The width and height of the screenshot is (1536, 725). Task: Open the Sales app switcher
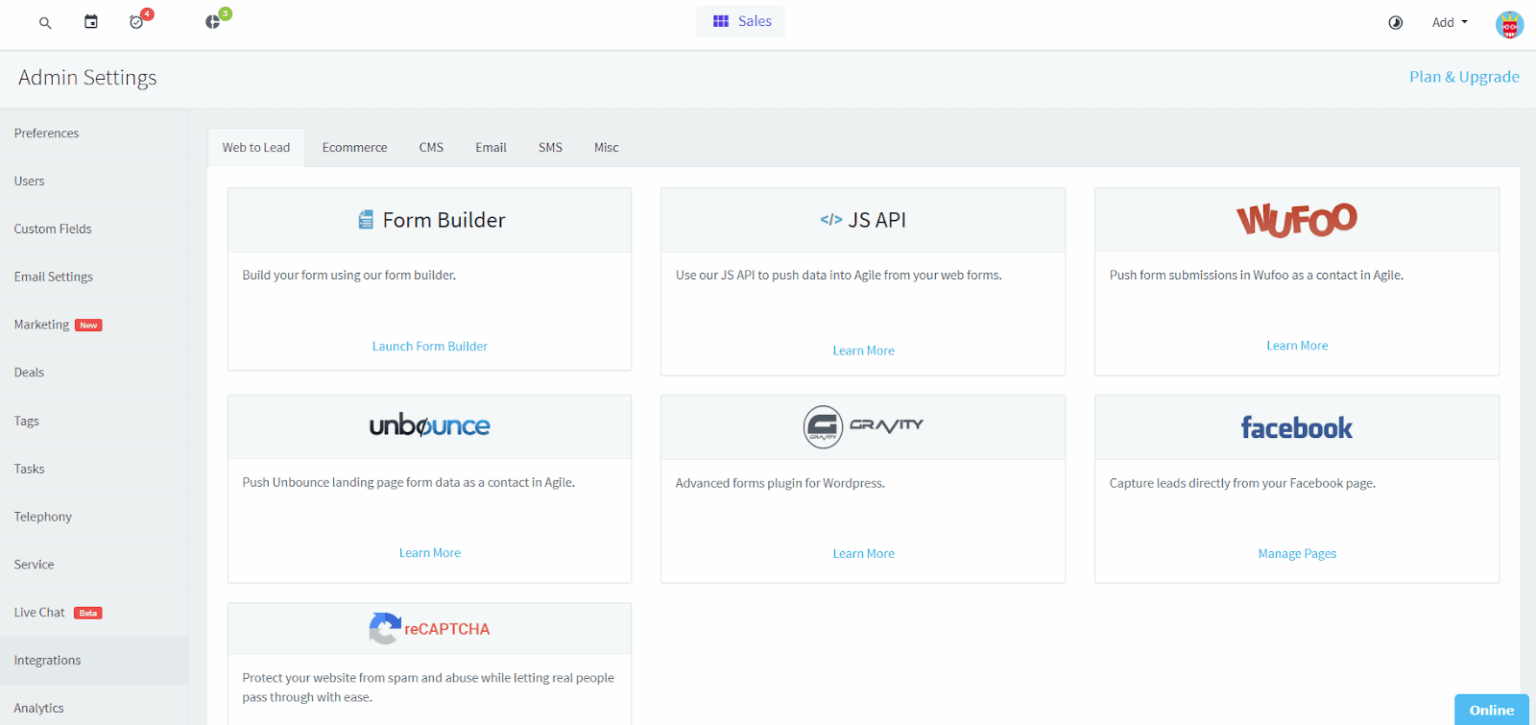(x=740, y=21)
